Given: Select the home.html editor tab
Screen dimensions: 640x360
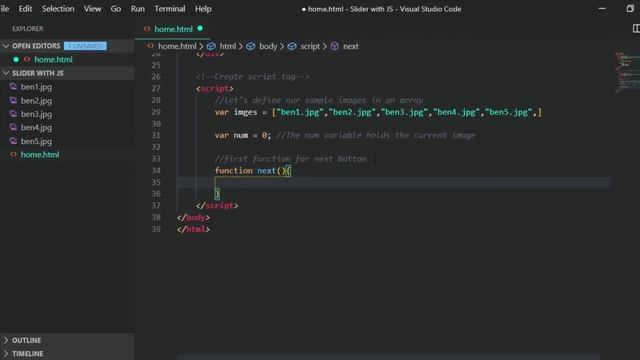Looking at the screenshot, I should (x=173, y=29).
